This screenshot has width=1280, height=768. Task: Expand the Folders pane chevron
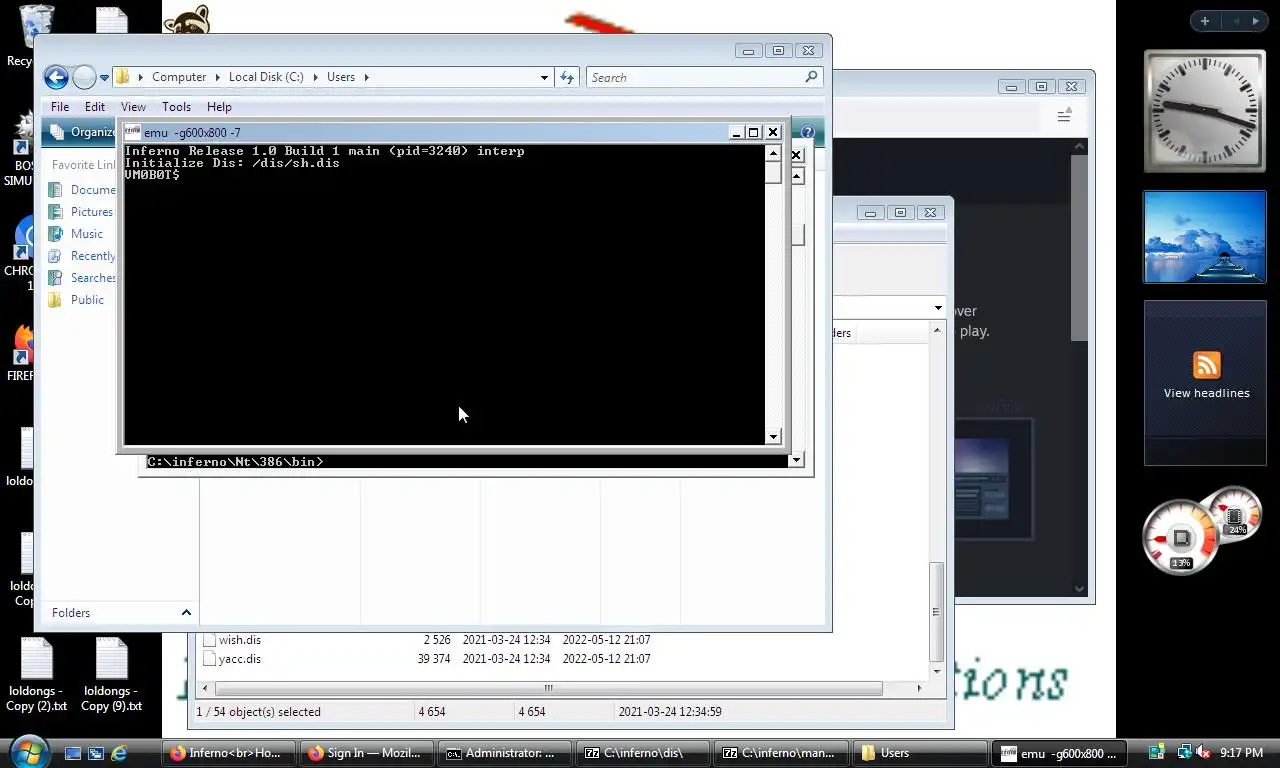pyautogui.click(x=186, y=613)
